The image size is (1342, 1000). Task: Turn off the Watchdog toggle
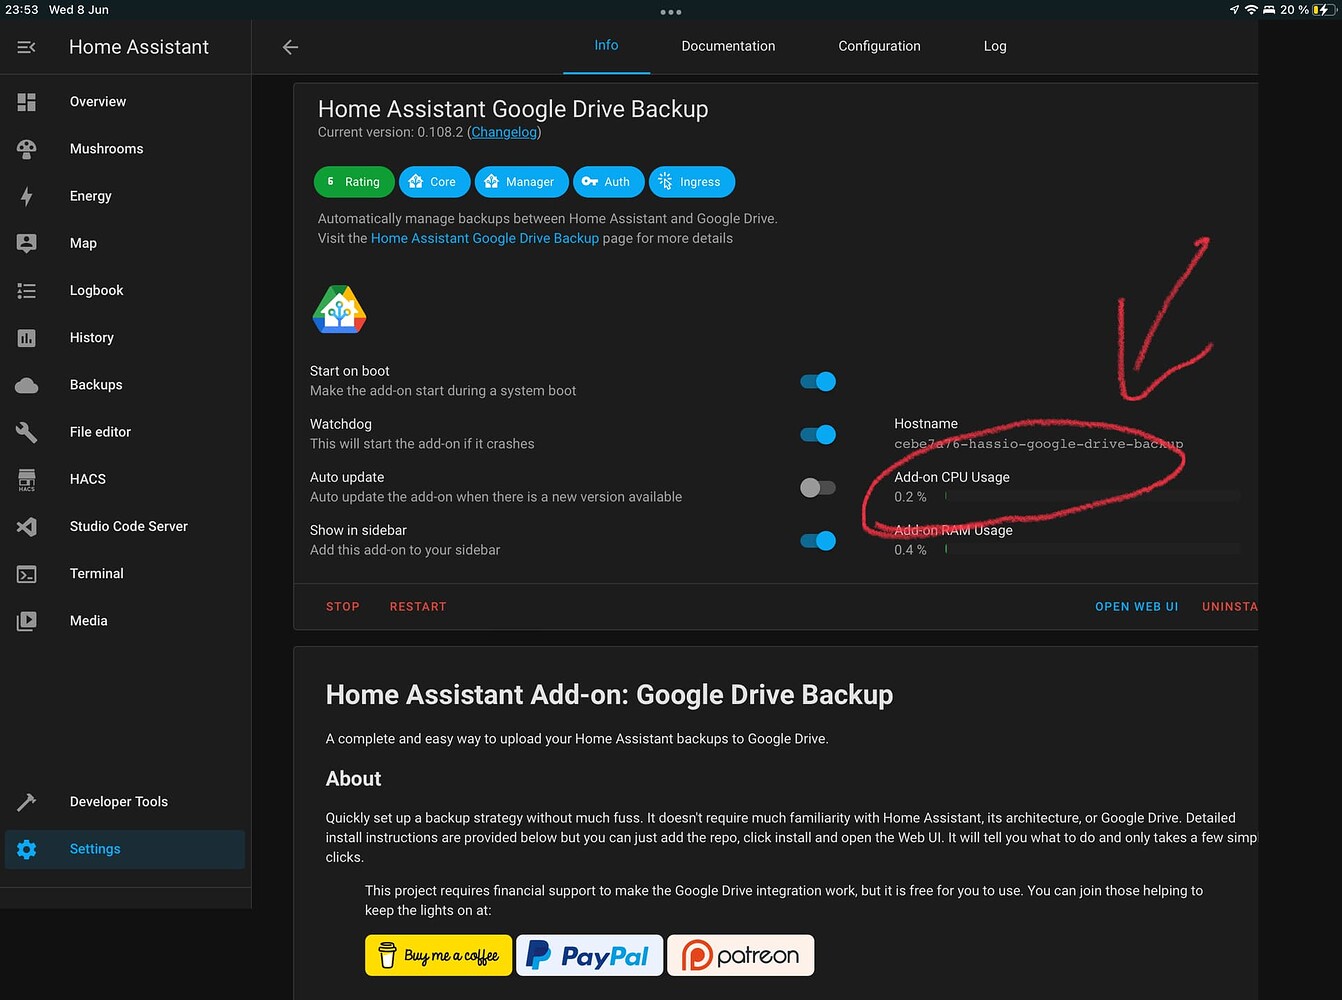[x=818, y=434]
